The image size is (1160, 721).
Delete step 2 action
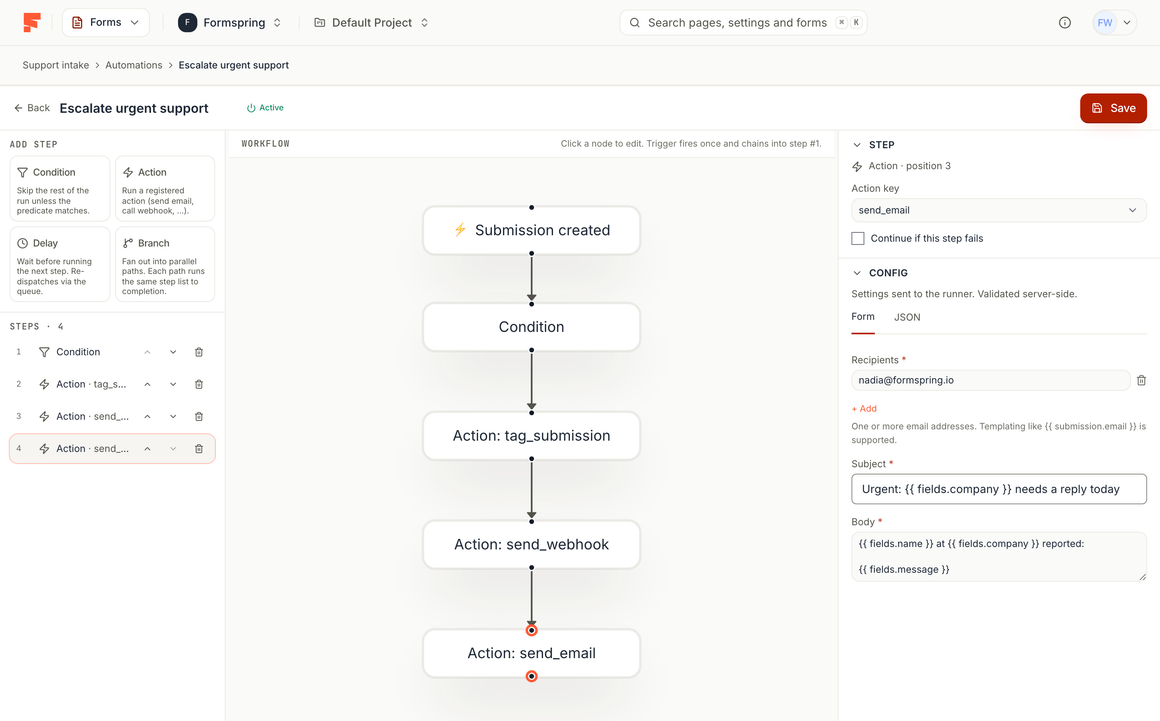tap(199, 385)
